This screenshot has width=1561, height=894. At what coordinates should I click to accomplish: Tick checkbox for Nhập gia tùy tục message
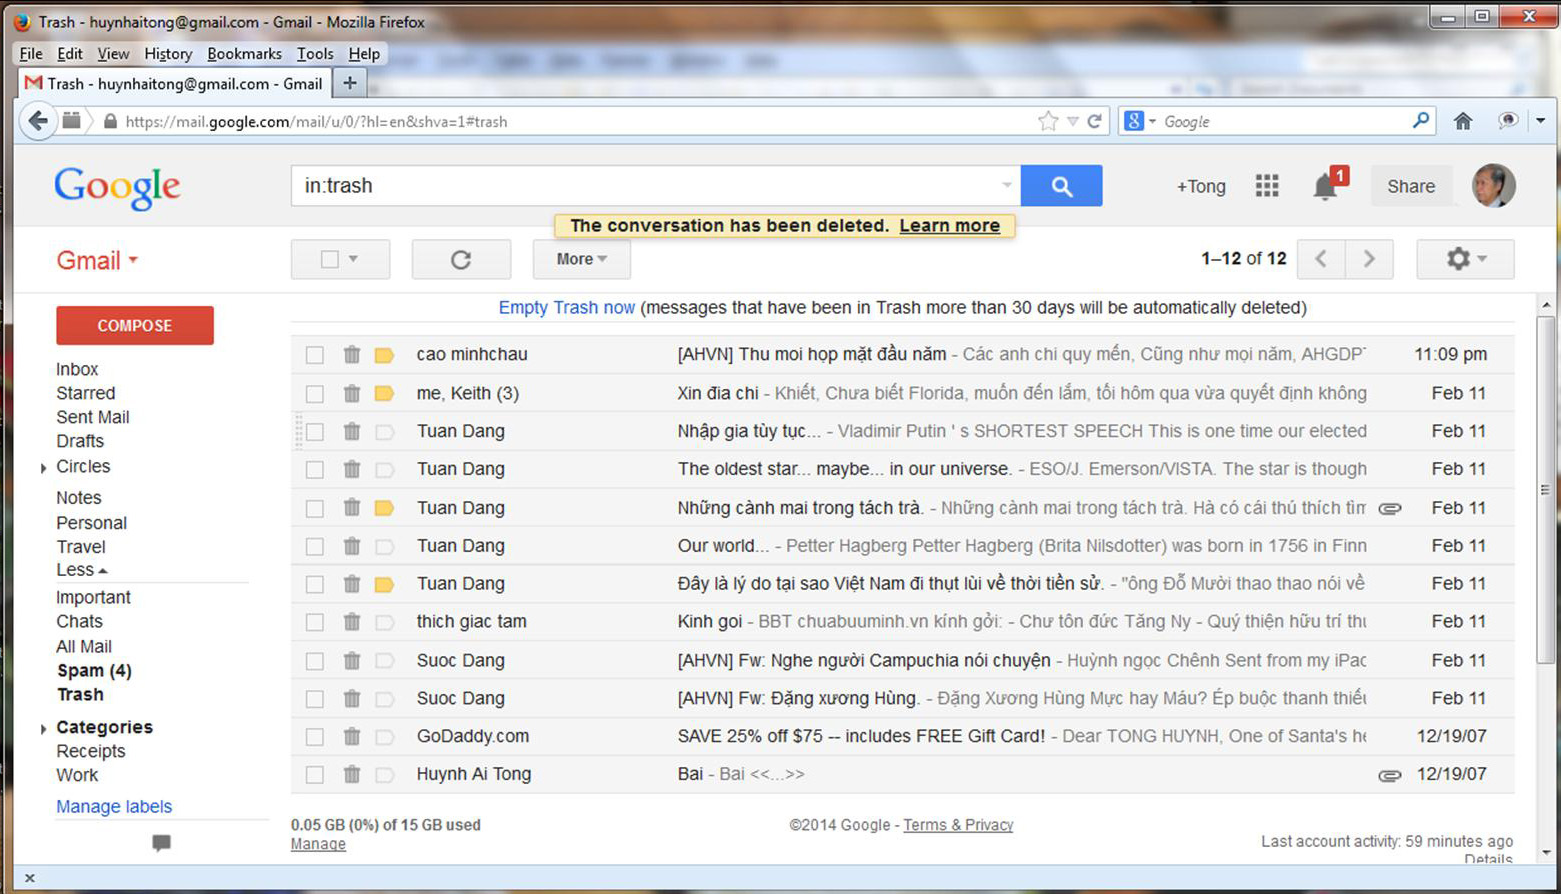pyautogui.click(x=315, y=432)
